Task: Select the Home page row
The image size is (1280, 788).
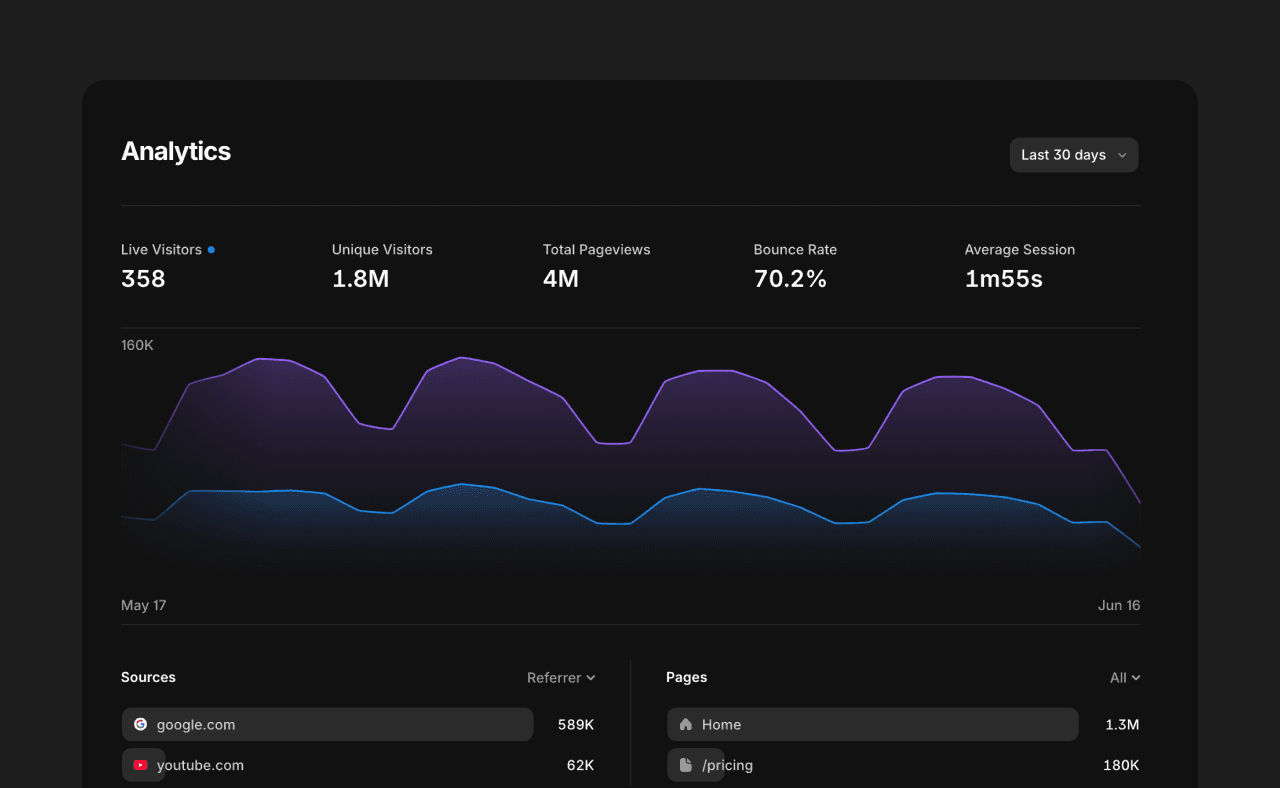Action: 903,724
